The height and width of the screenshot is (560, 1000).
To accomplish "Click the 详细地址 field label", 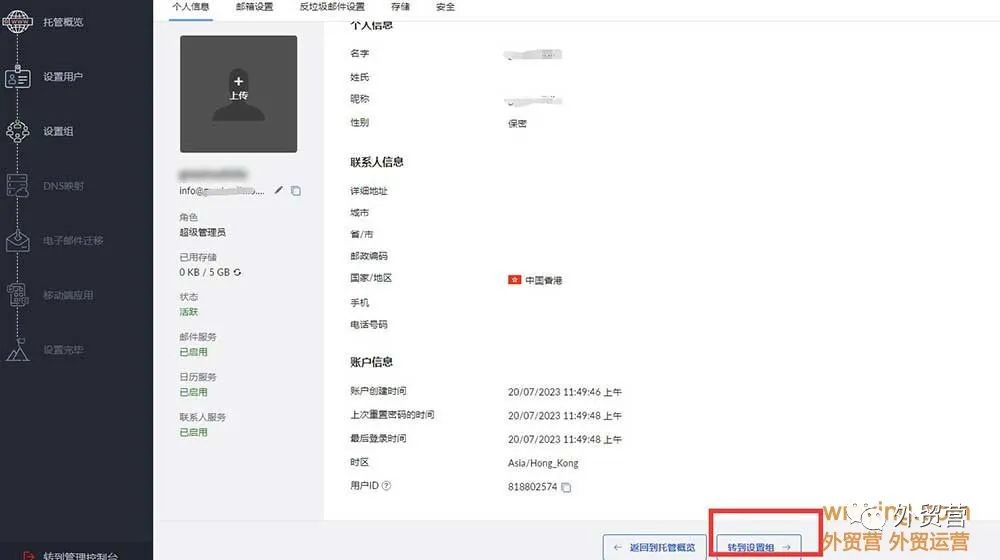I will point(369,191).
